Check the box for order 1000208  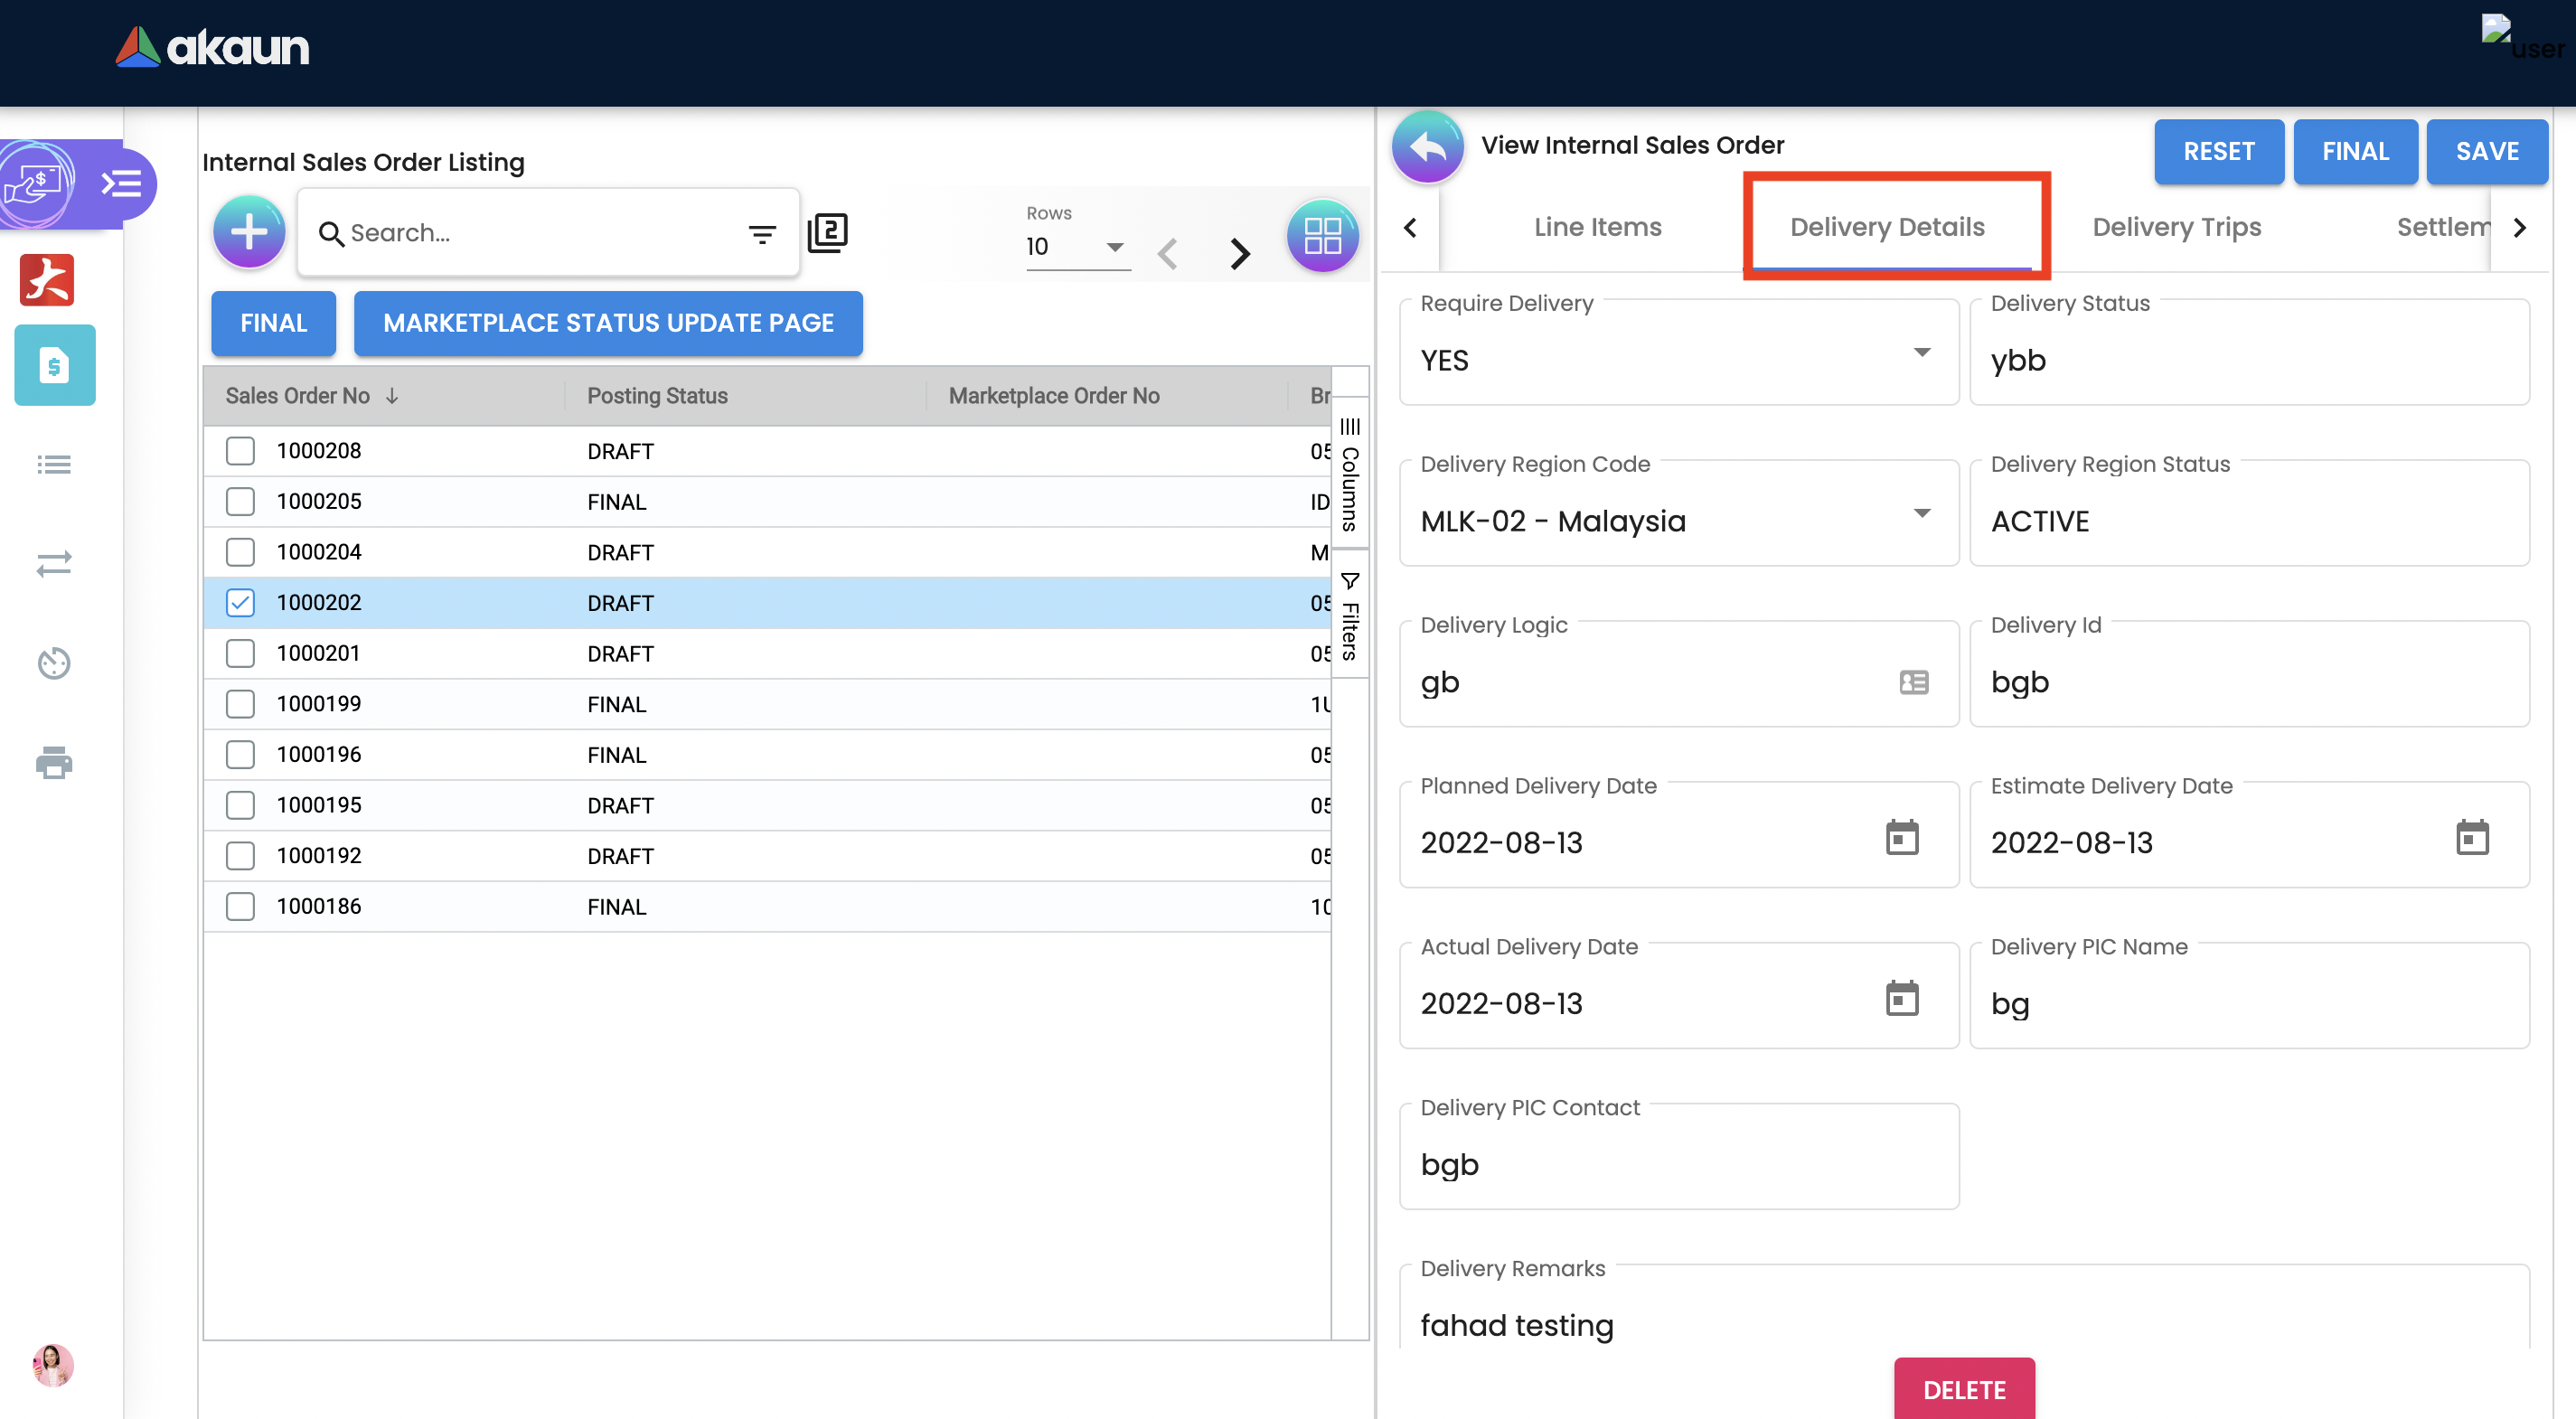coord(240,451)
